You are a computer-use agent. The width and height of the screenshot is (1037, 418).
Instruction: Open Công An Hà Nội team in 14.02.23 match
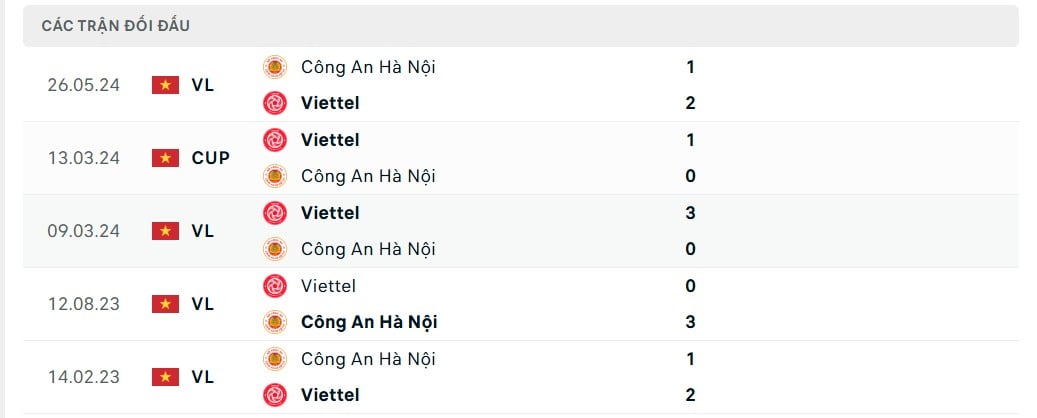click(368, 359)
